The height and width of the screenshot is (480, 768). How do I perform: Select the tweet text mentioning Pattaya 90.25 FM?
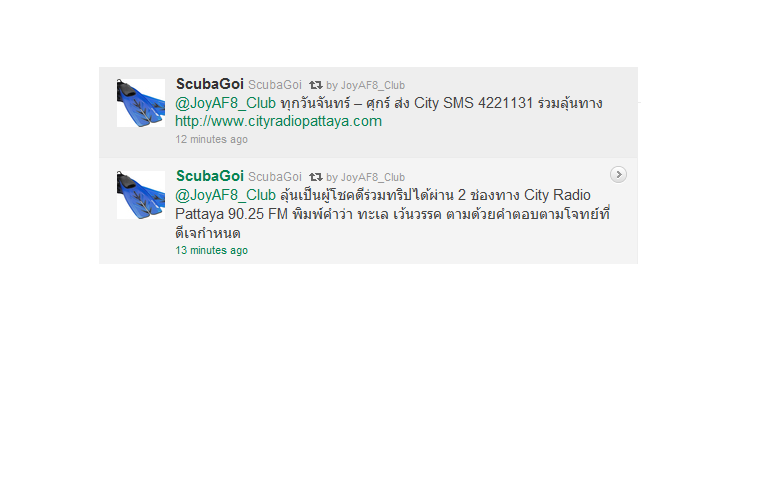(392, 214)
